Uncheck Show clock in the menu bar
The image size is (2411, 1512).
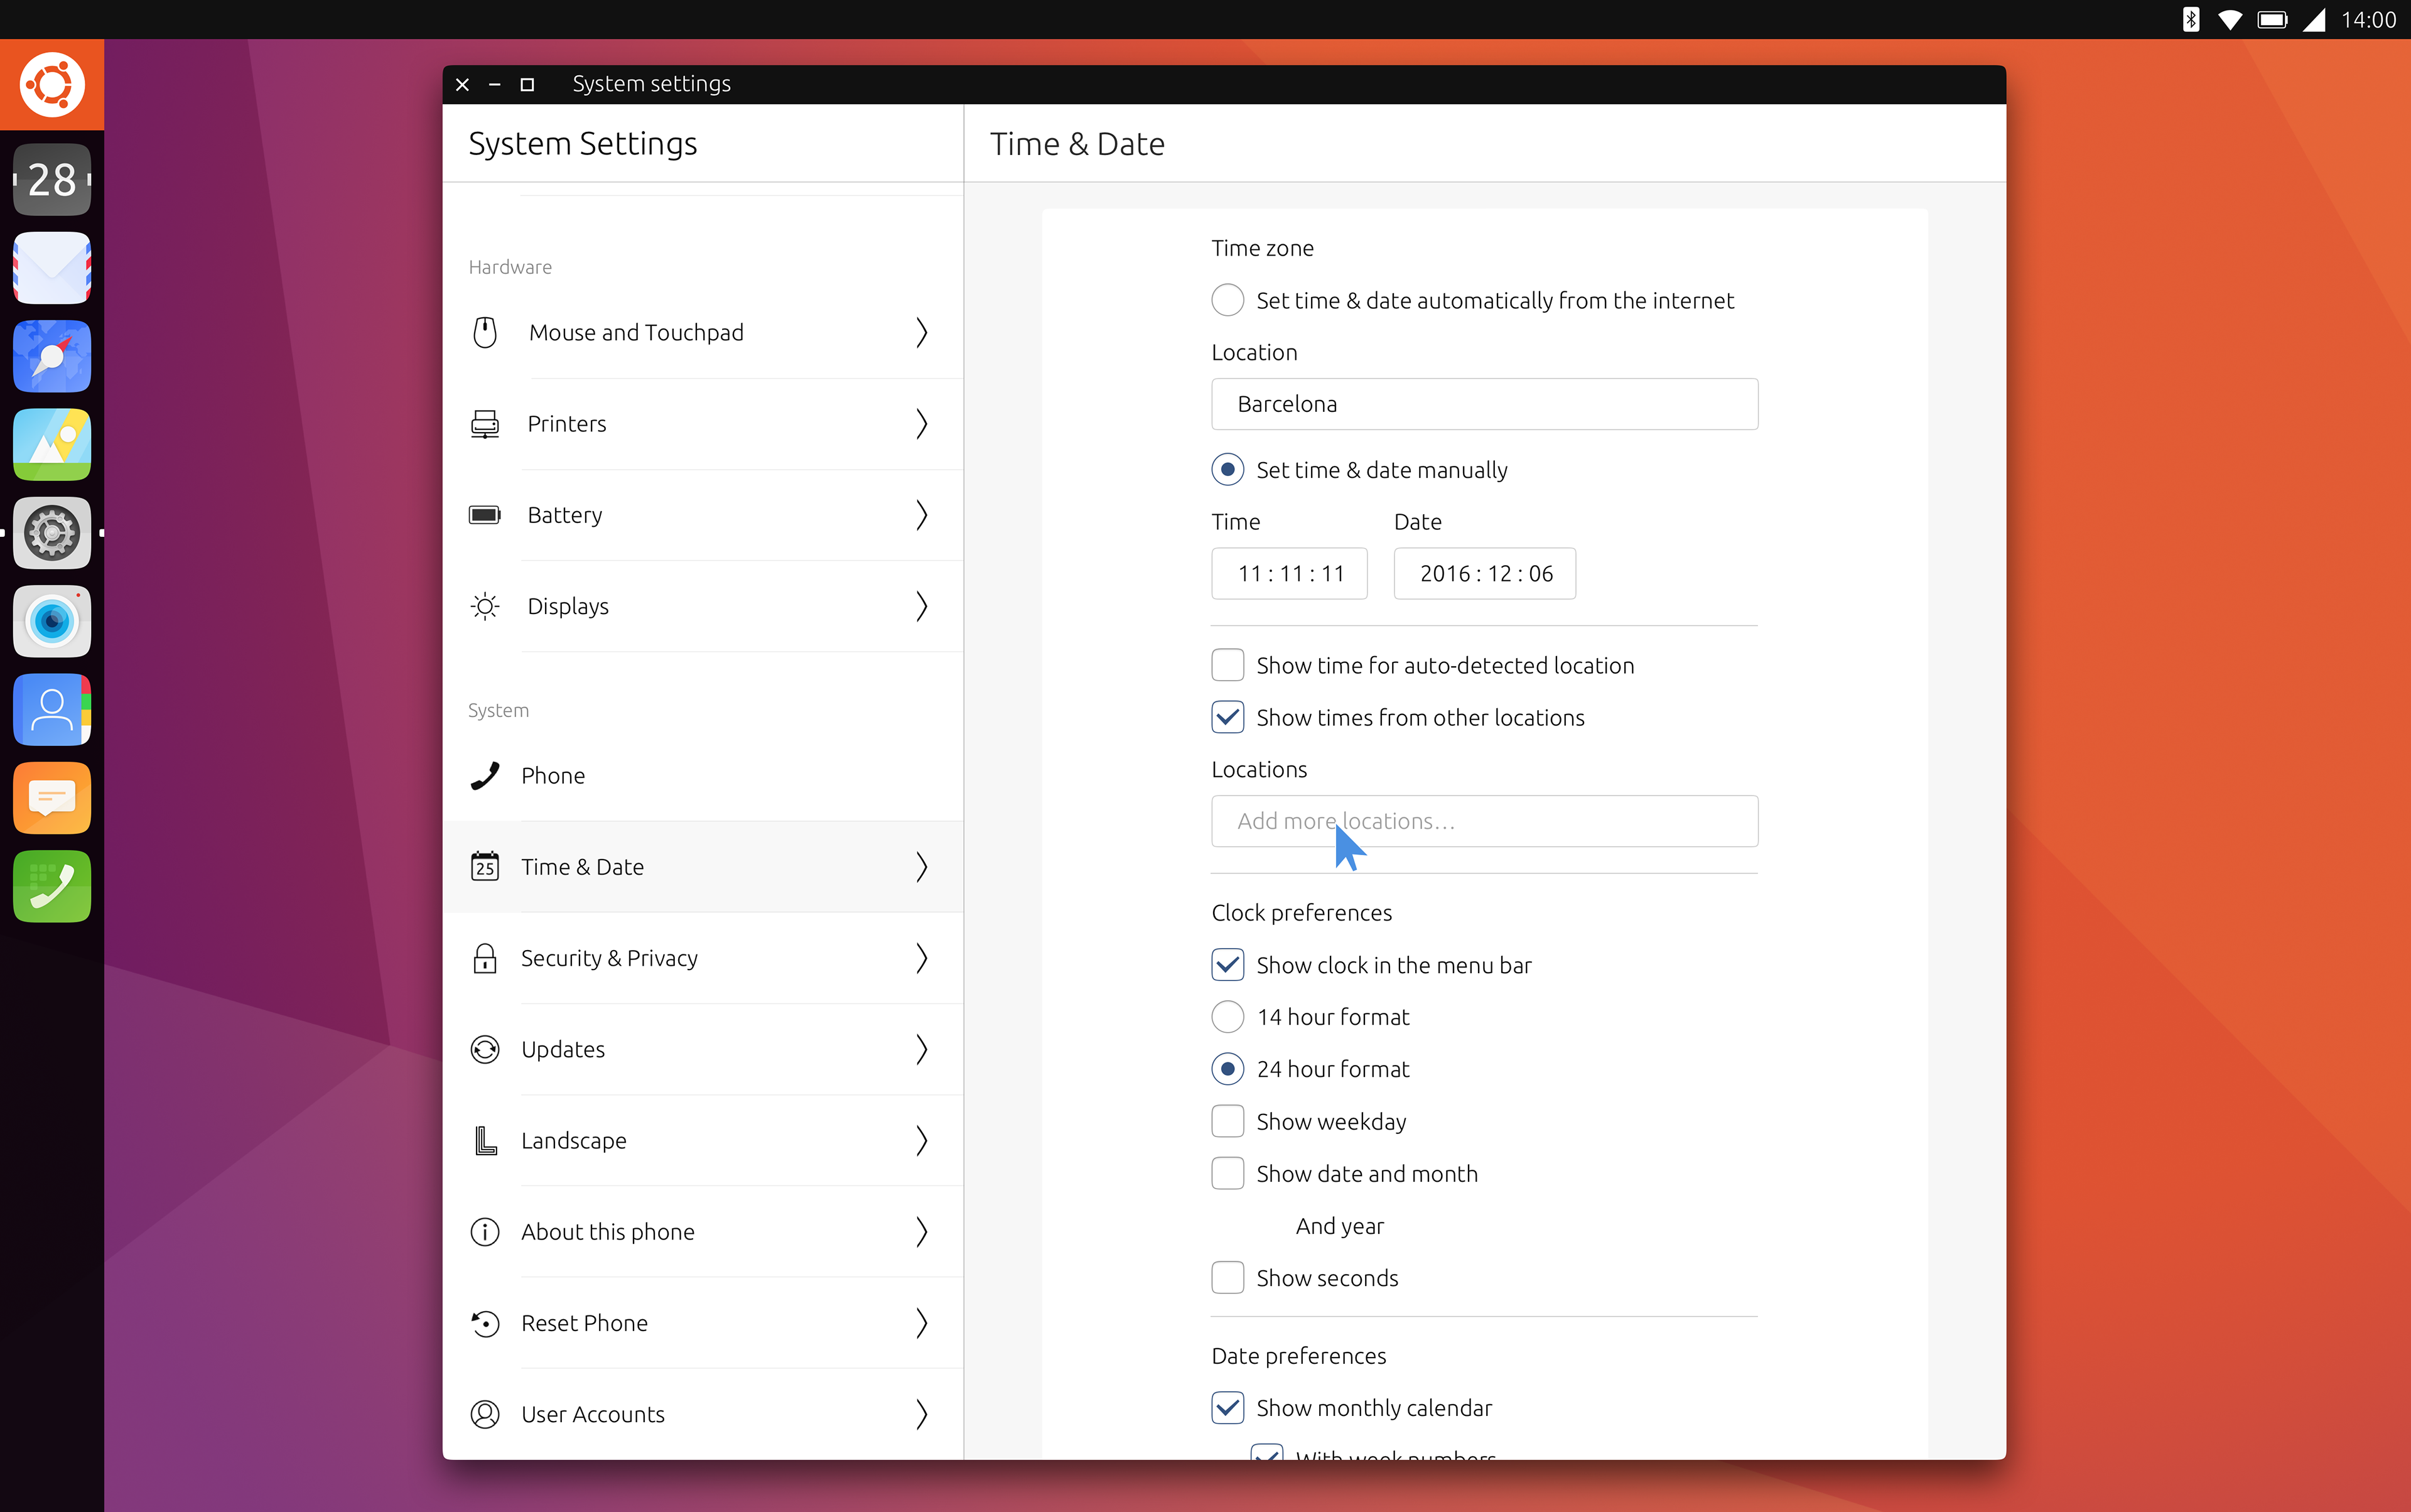tap(1228, 965)
